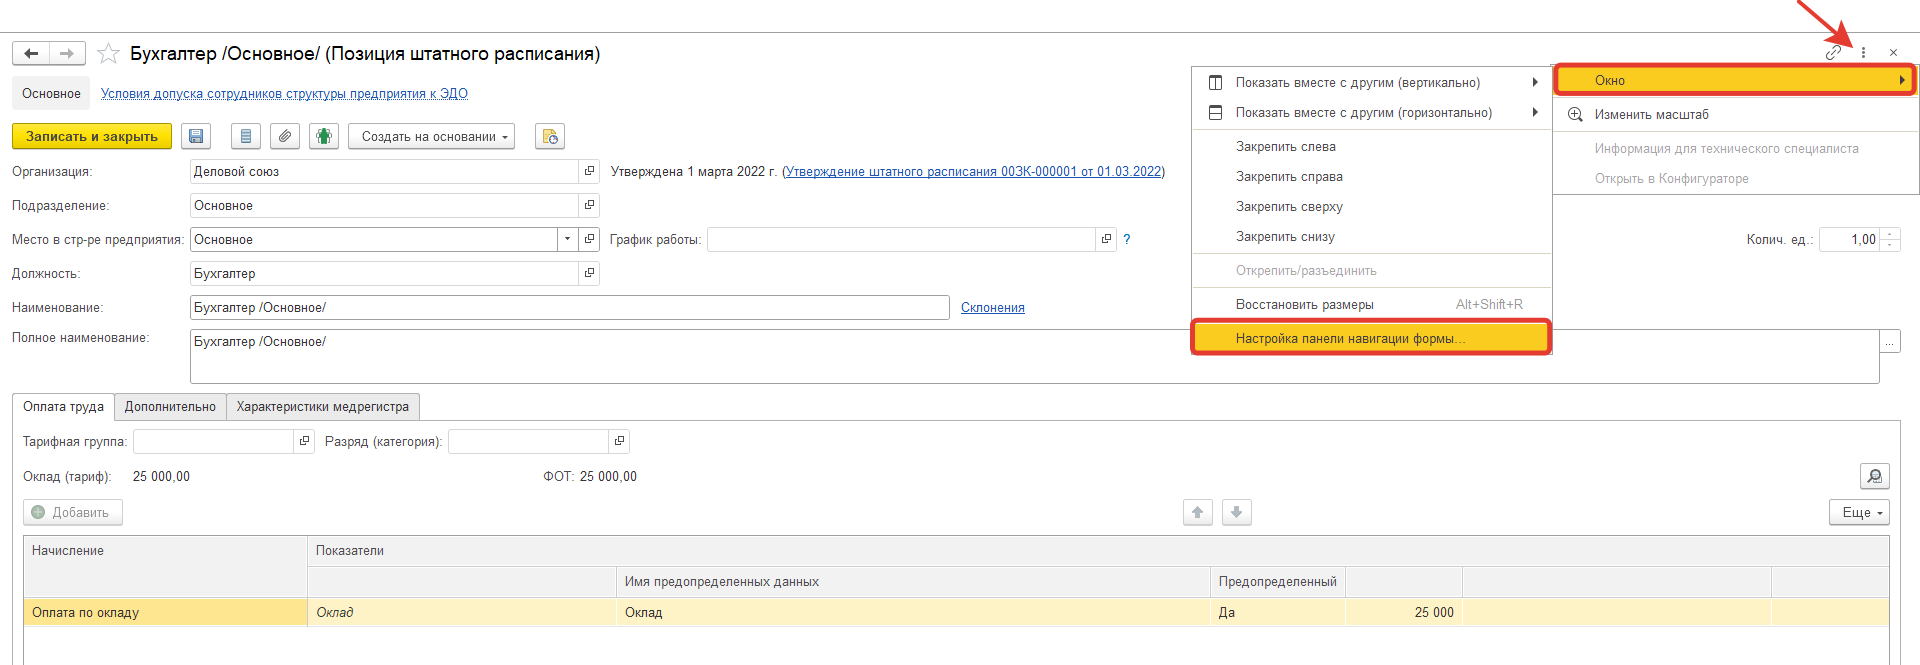
Task: Click the get link chain icon
Action: (x=1832, y=53)
